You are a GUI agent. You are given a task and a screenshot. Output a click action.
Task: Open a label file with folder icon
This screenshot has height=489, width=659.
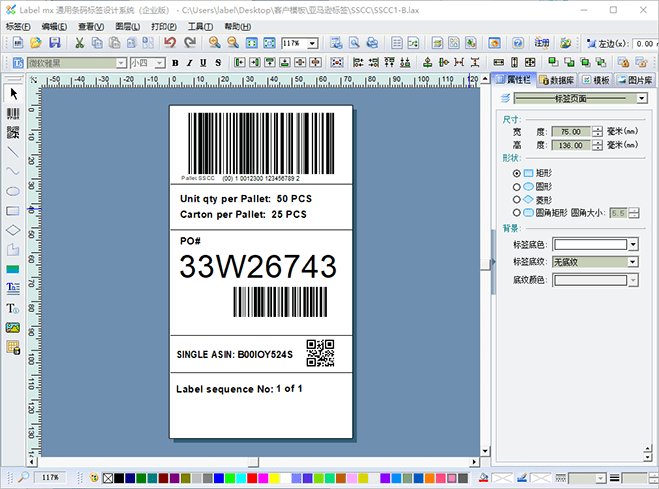pos(36,43)
